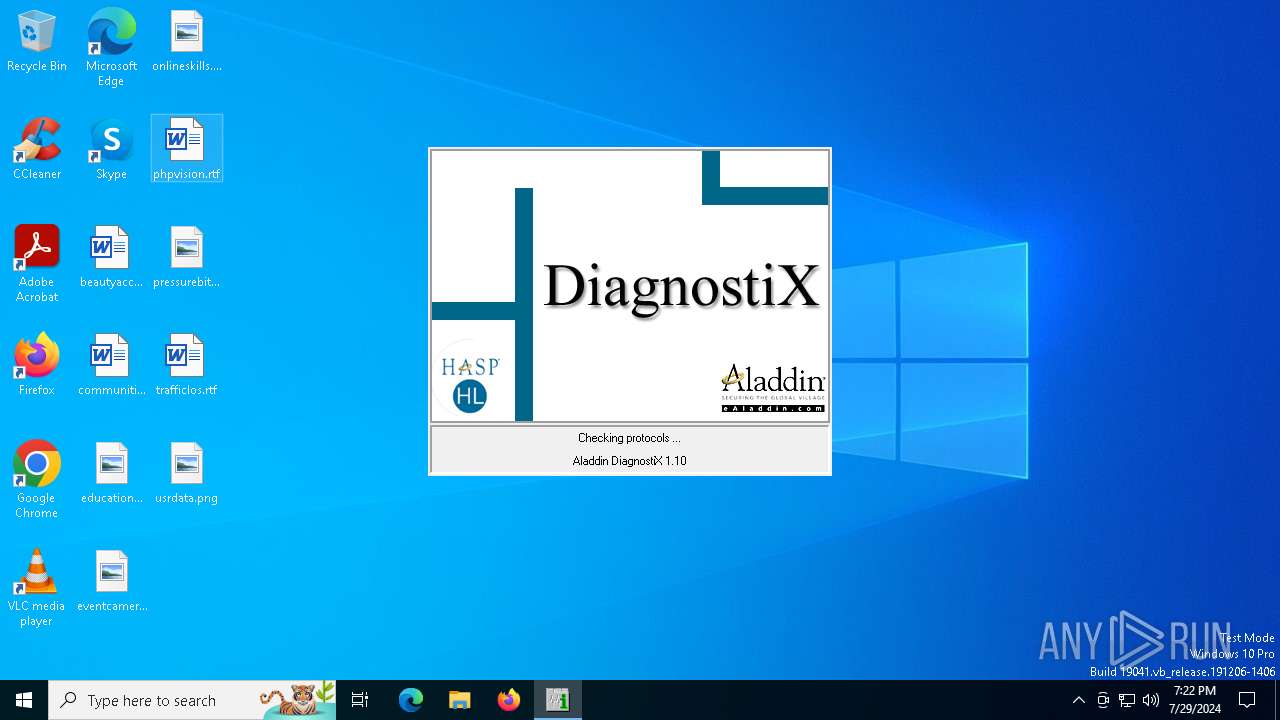Select the Firefox desktop shortcut

click(x=37, y=366)
